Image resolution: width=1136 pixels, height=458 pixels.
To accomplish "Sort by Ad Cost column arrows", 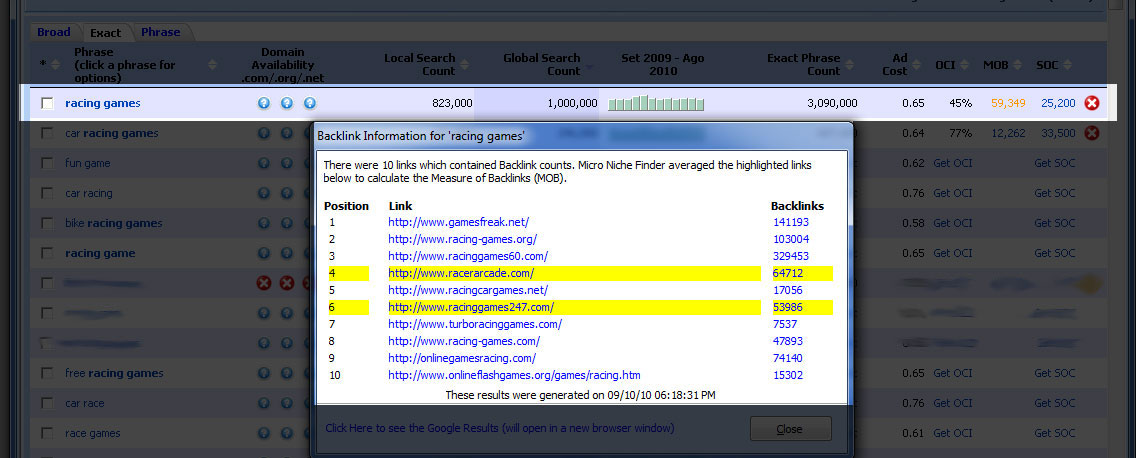I will 917,64.
